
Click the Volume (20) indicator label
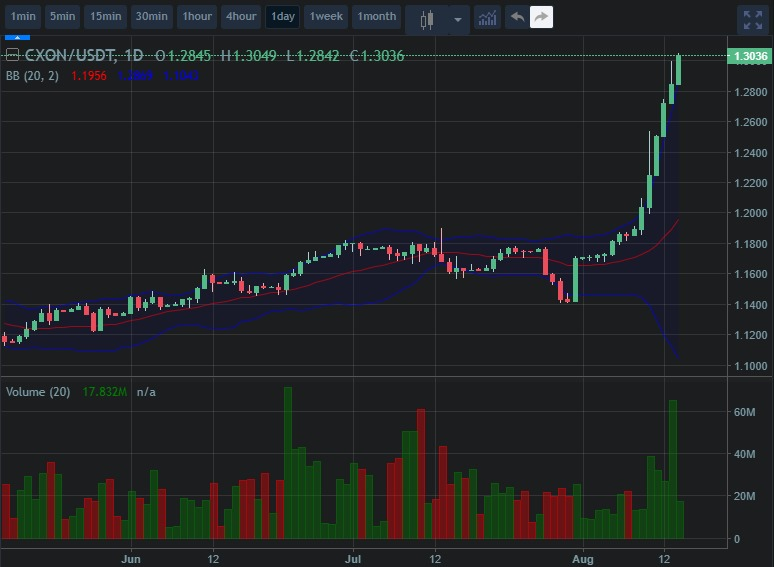pos(38,392)
